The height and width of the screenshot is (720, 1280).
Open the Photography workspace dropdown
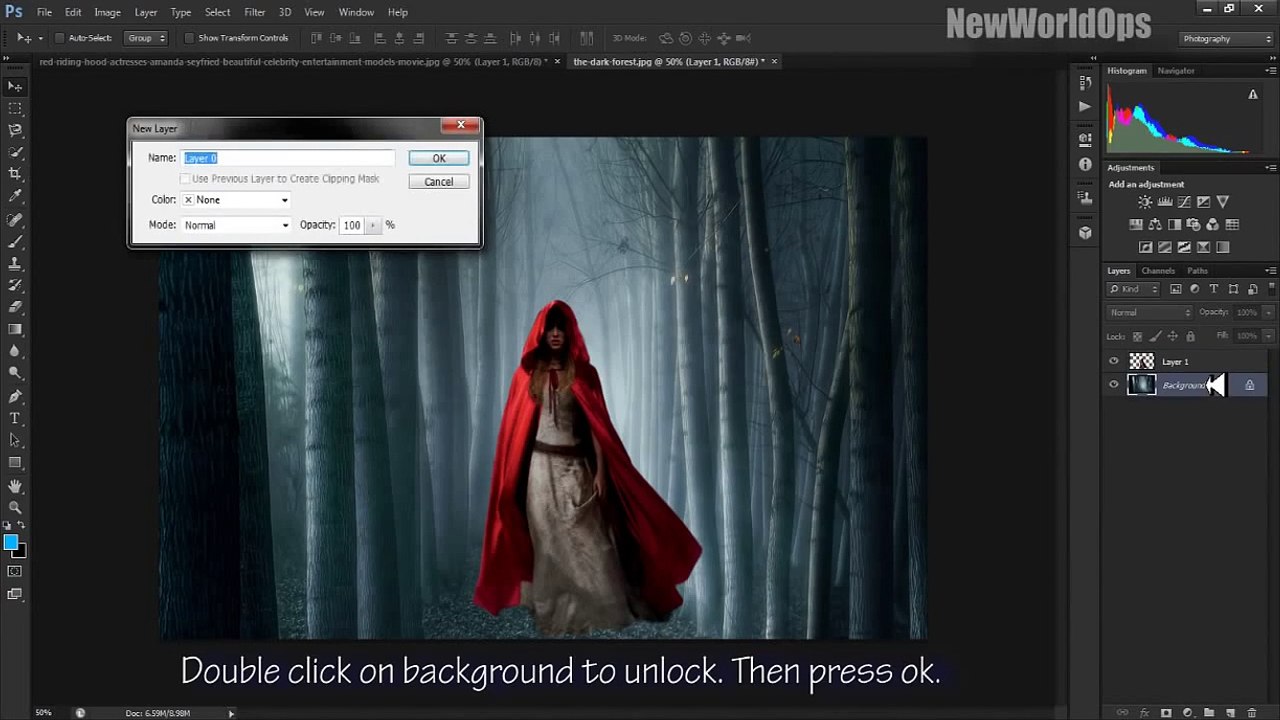tap(1225, 39)
